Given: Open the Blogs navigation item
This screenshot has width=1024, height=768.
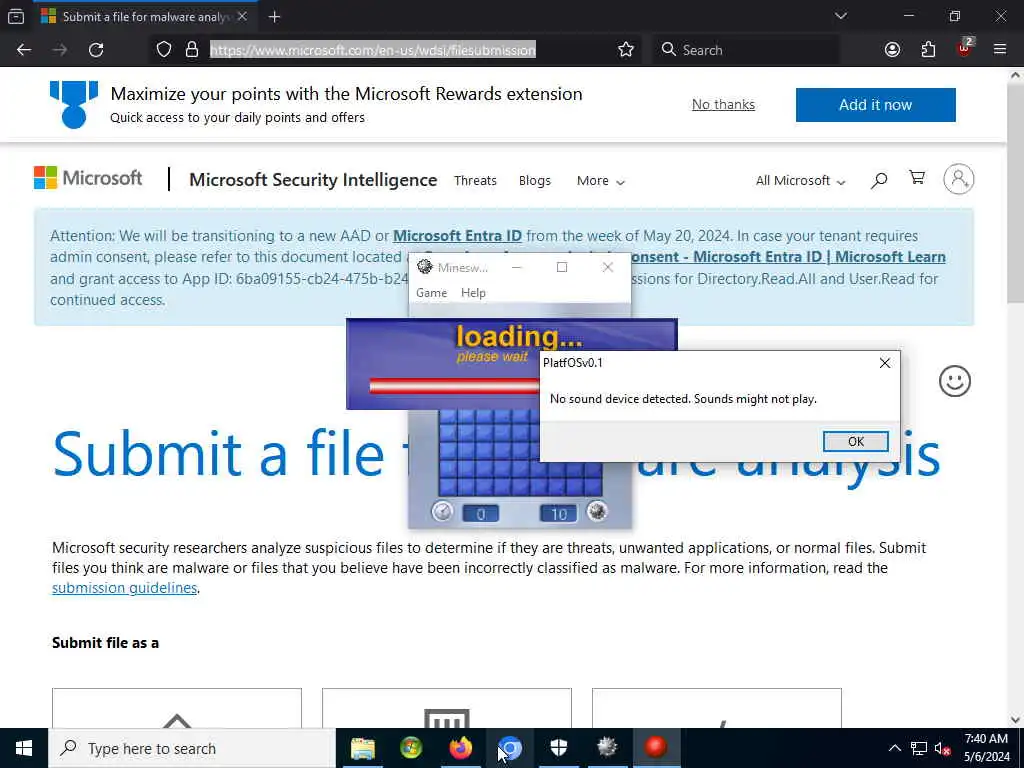Looking at the screenshot, I should tap(534, 180).
